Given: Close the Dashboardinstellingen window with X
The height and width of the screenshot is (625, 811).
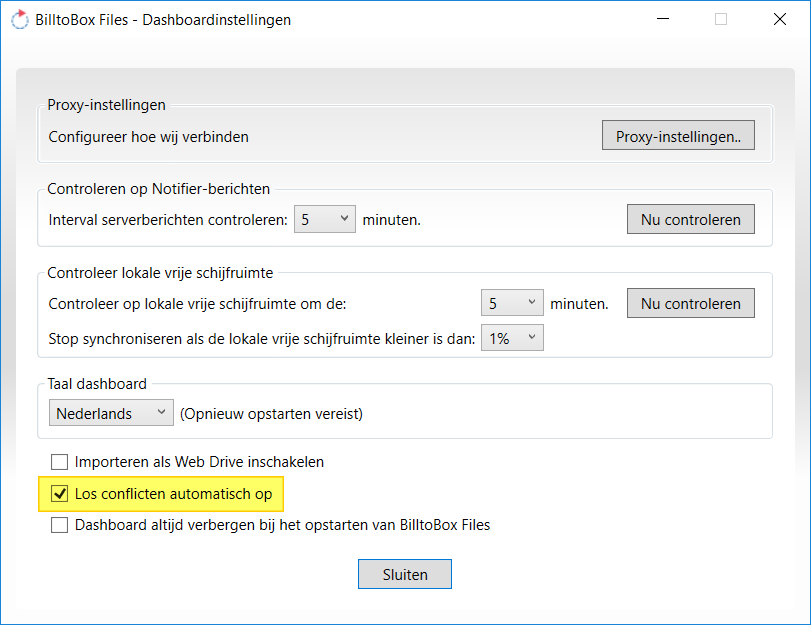Looking at the screenshot, I should point(780,20).
